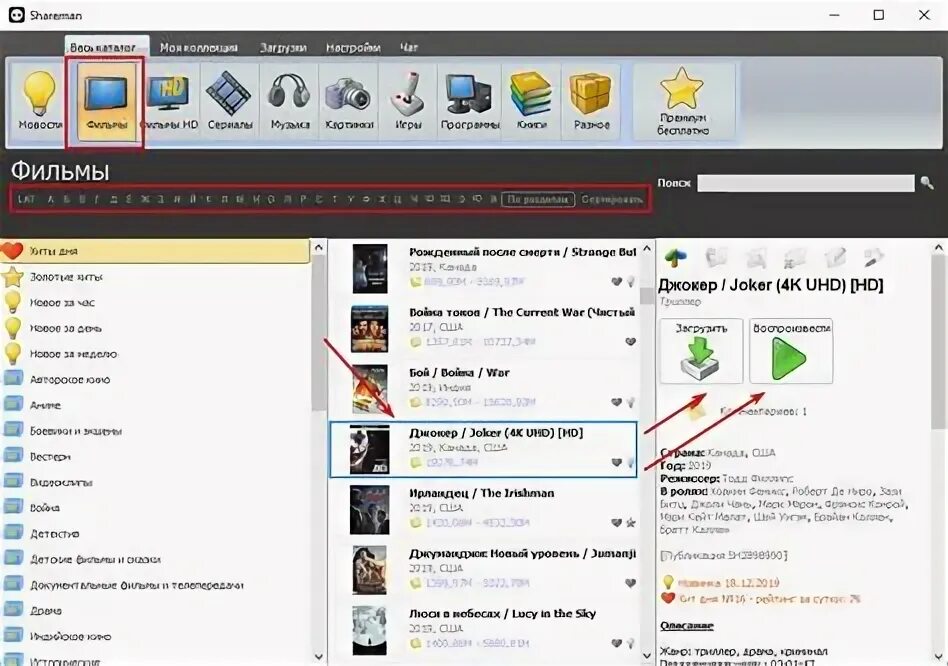This screenshot has width=948, height=666.
Task: Open the Музыка headphones category
Action: click(x=289, y=102)
